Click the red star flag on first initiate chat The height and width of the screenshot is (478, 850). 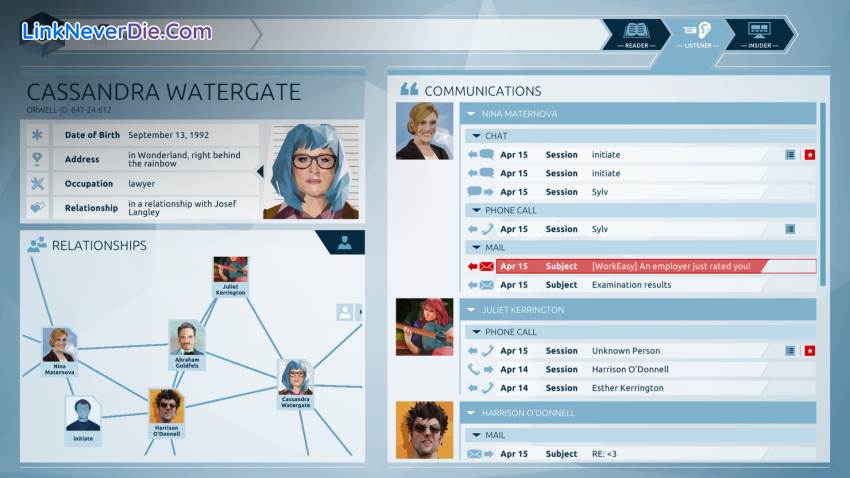click(809, 155)
